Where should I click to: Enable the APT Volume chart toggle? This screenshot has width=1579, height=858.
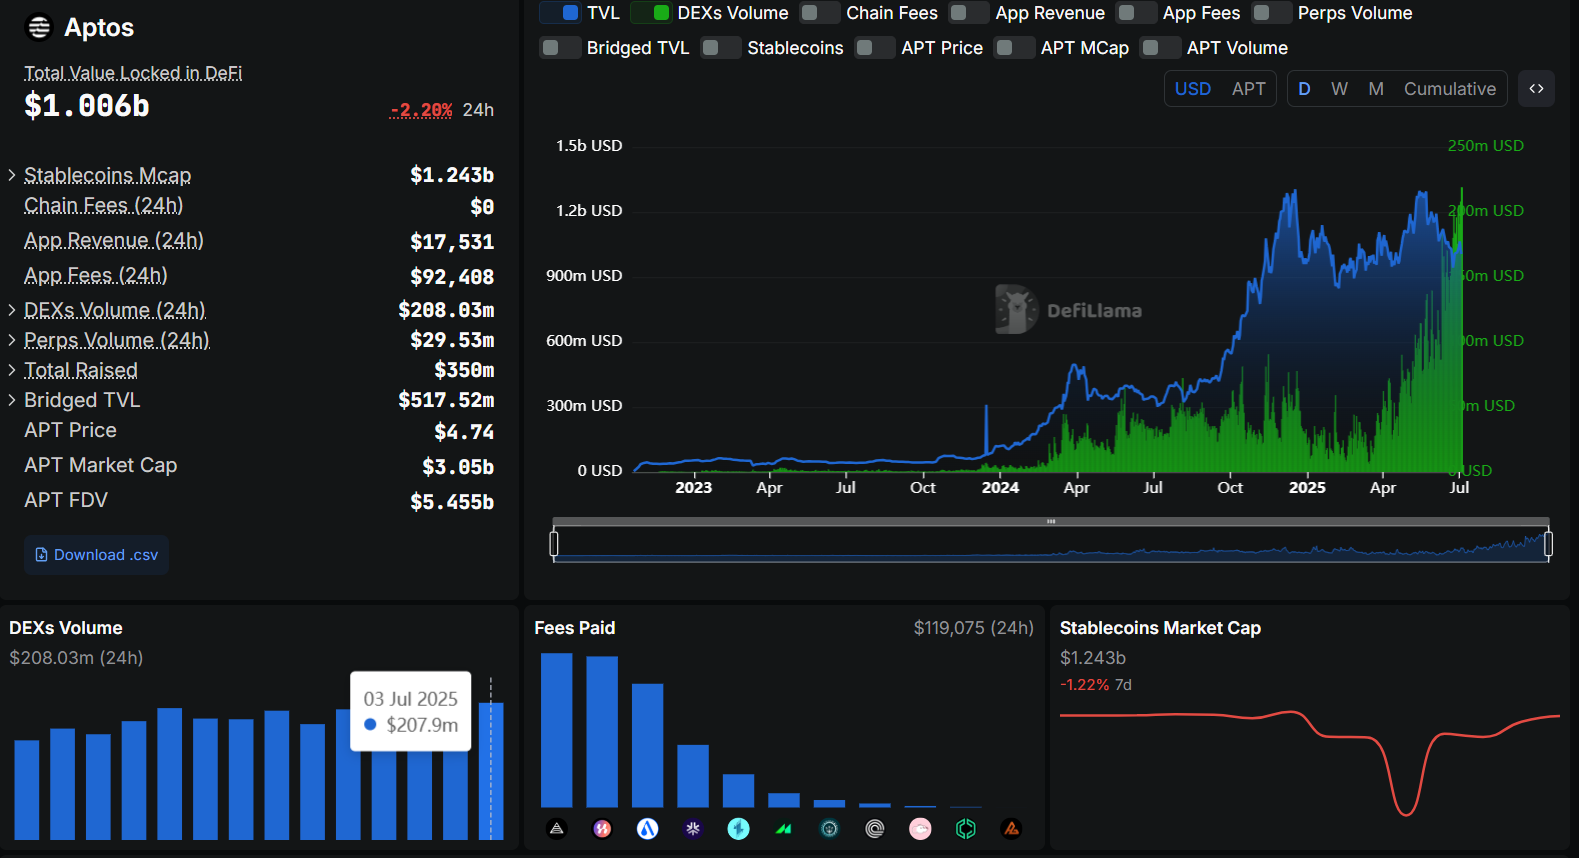click(x=1160, y=48)
